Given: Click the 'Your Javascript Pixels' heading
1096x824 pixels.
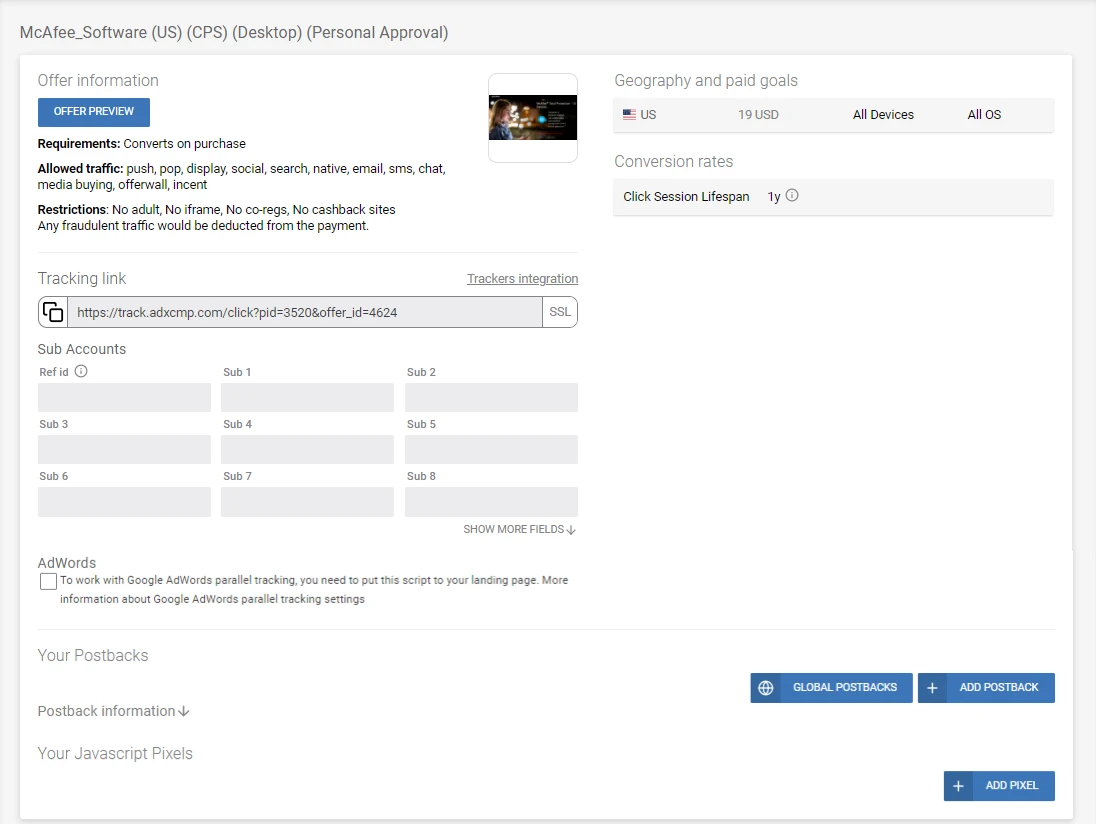Looking at the screenshot, I should [x=115, y=753].
